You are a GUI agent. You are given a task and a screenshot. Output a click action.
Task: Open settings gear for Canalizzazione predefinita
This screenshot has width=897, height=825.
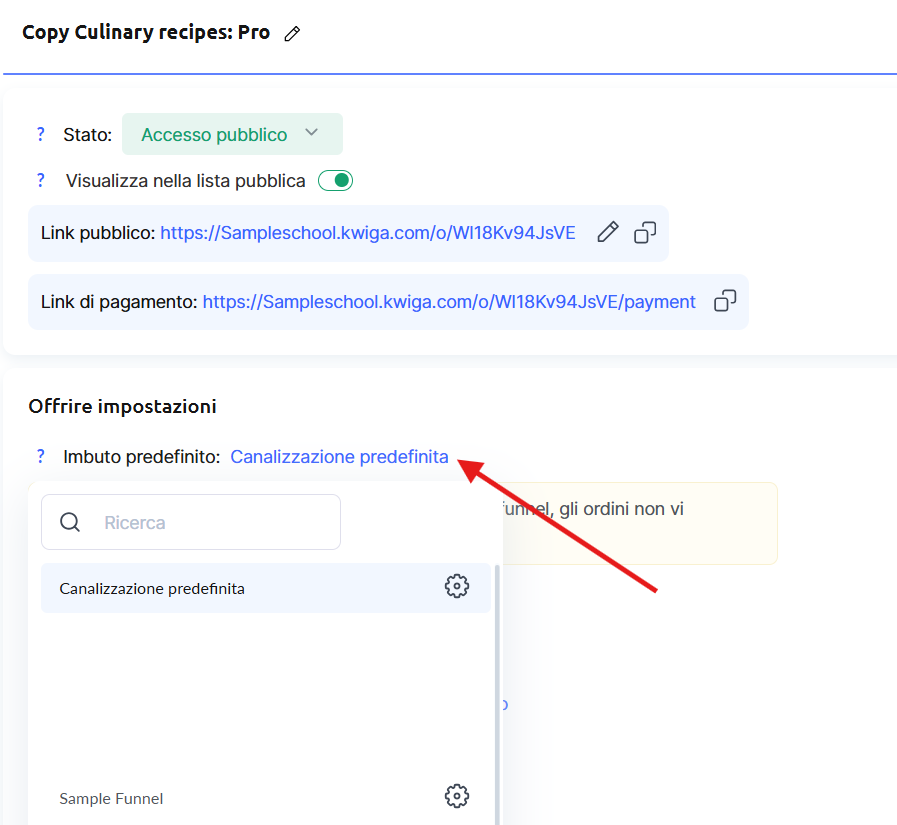point(457,587)
